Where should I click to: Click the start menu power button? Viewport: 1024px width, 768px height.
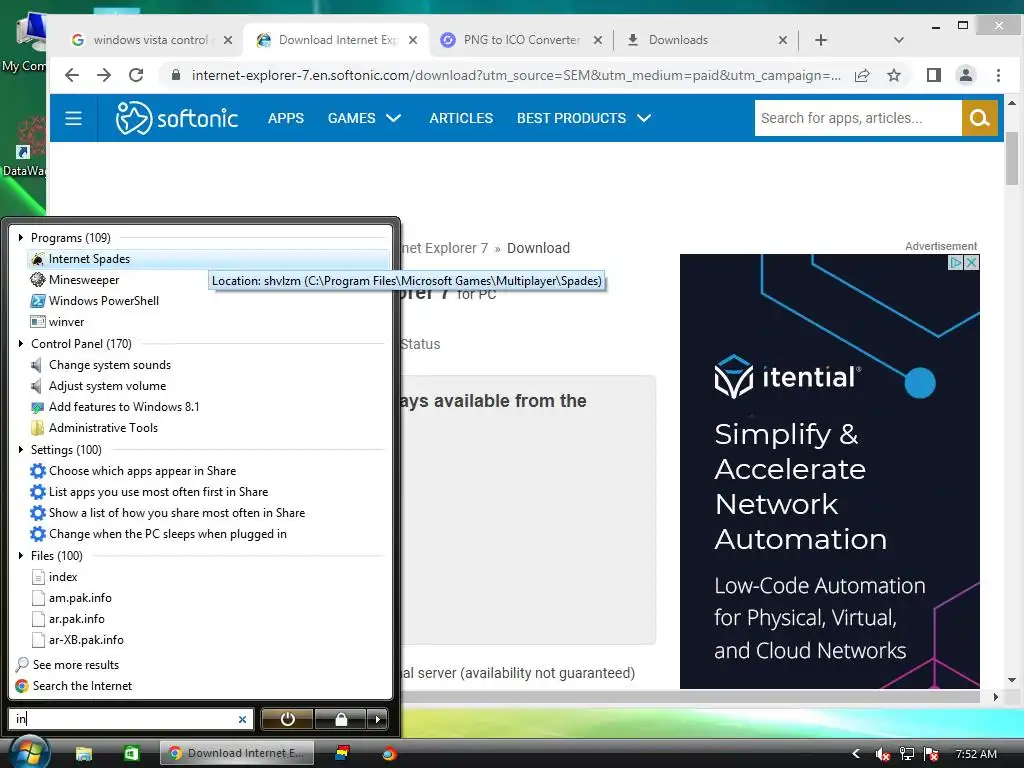click(x=287, y=719)
